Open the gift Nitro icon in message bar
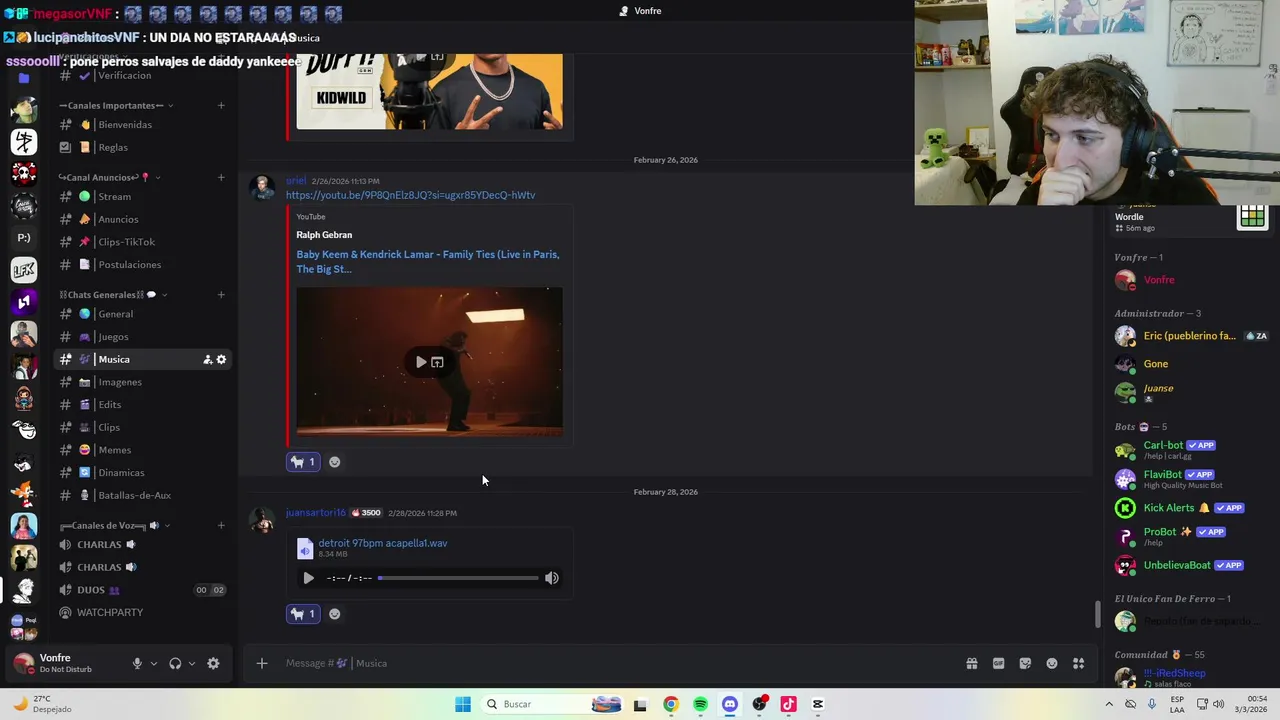Viewport: 1280px width, 720px height. [x=971, y=663]
